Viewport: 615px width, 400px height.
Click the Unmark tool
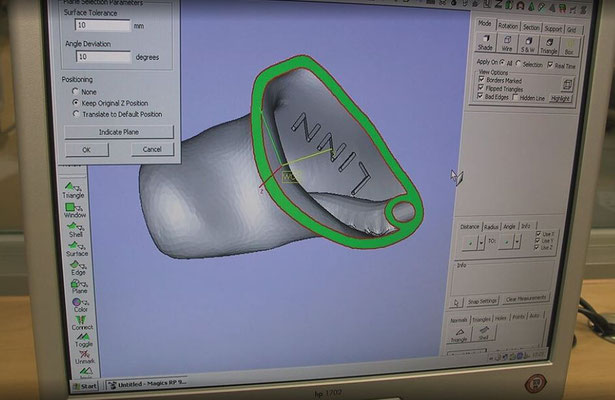(85, 357)
